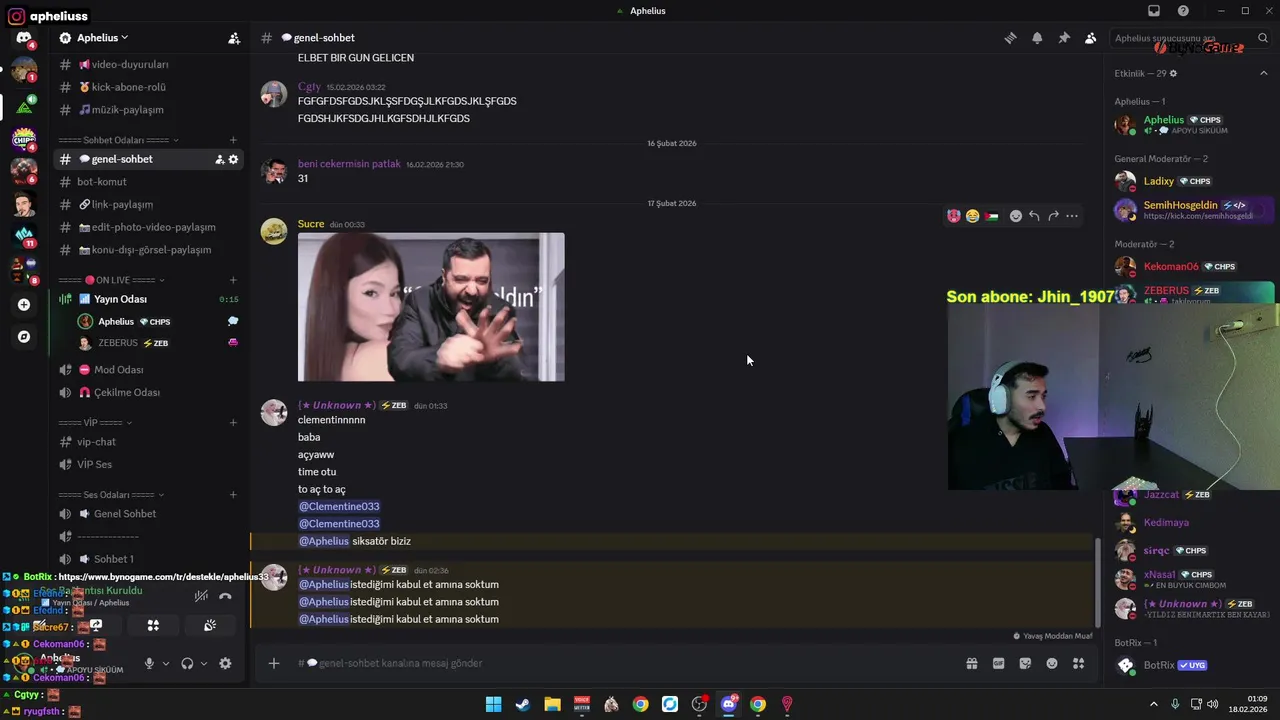Open microphone input options arrow
This screenshot has width=1280, height=720.
click(x=165, y=663)
